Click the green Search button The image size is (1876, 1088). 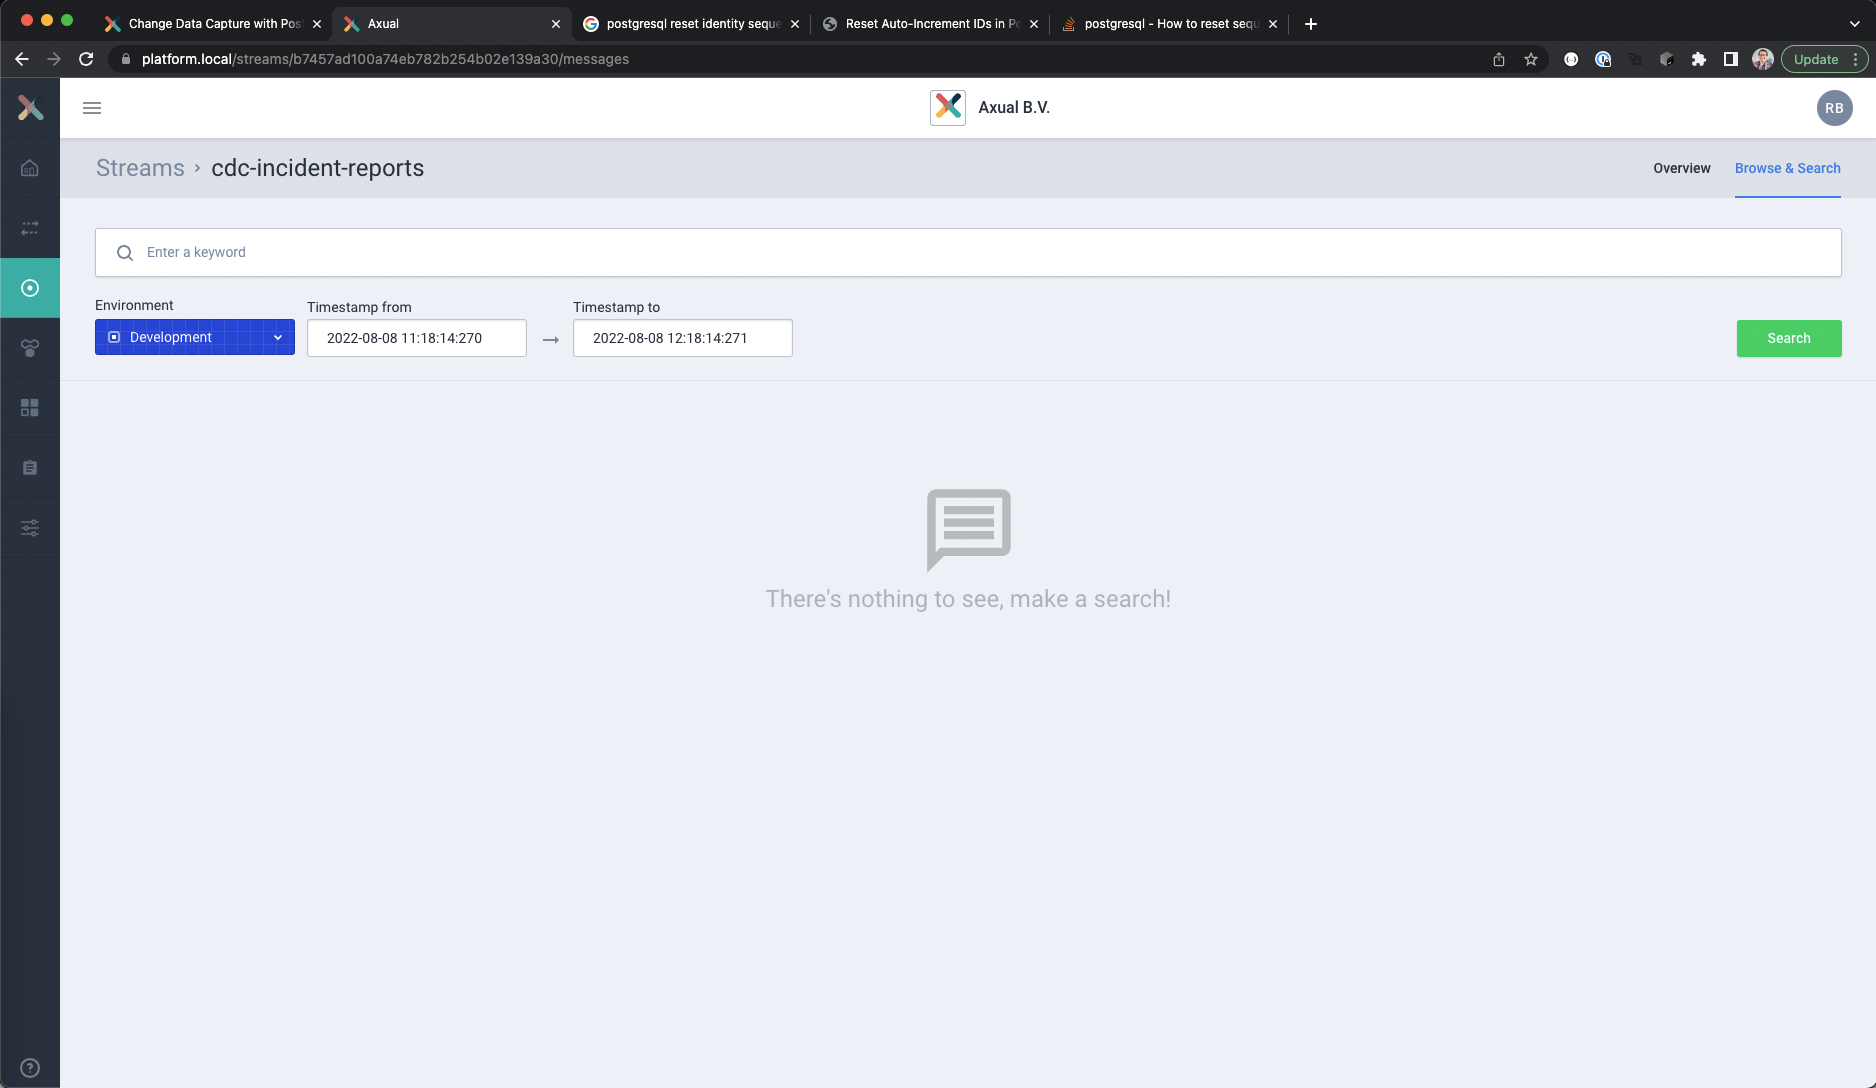coord(1789,338)
